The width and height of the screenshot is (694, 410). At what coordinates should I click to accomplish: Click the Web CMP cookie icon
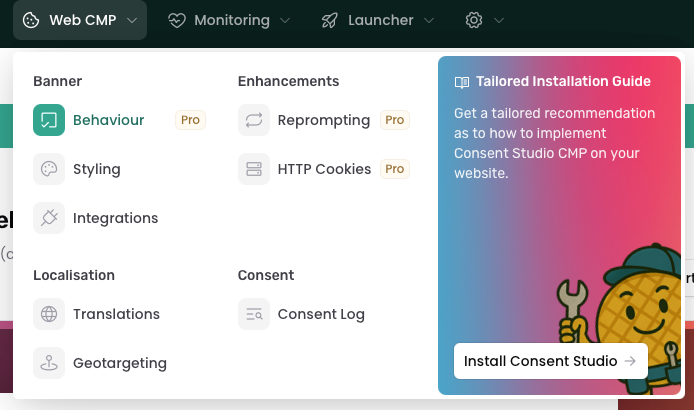point(31,20)
